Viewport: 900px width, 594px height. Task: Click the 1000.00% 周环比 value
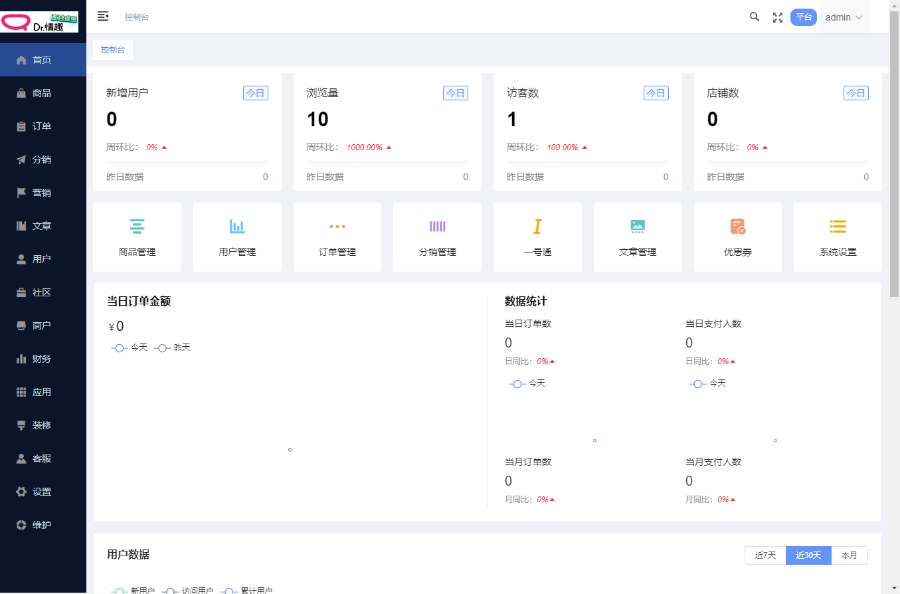(x=364, y=147)
